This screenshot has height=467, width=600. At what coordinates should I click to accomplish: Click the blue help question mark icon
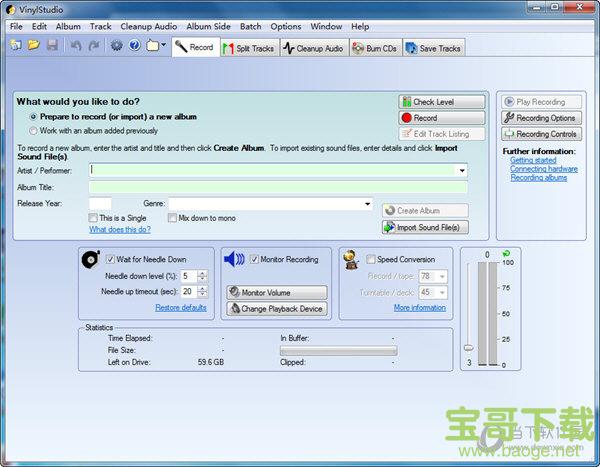(134, 46)
